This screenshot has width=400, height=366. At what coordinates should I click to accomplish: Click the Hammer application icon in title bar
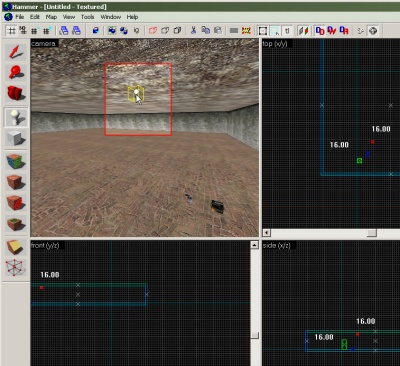point(6,6)
